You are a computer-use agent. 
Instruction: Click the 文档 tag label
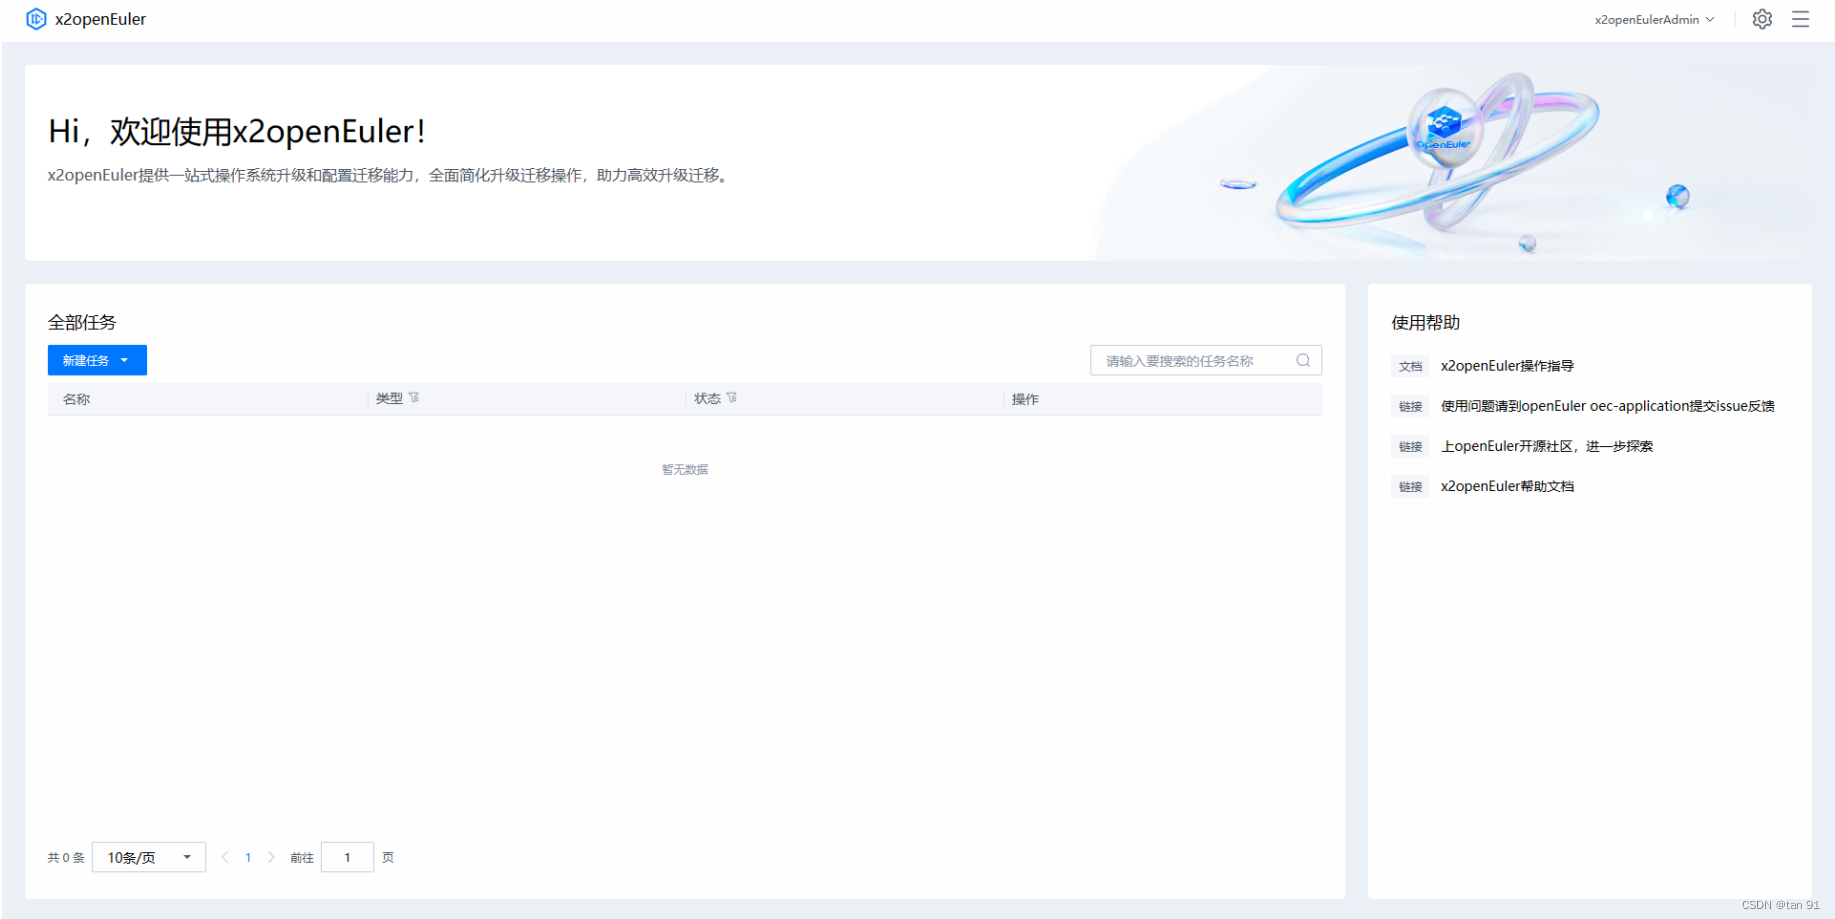point(1410,366)
